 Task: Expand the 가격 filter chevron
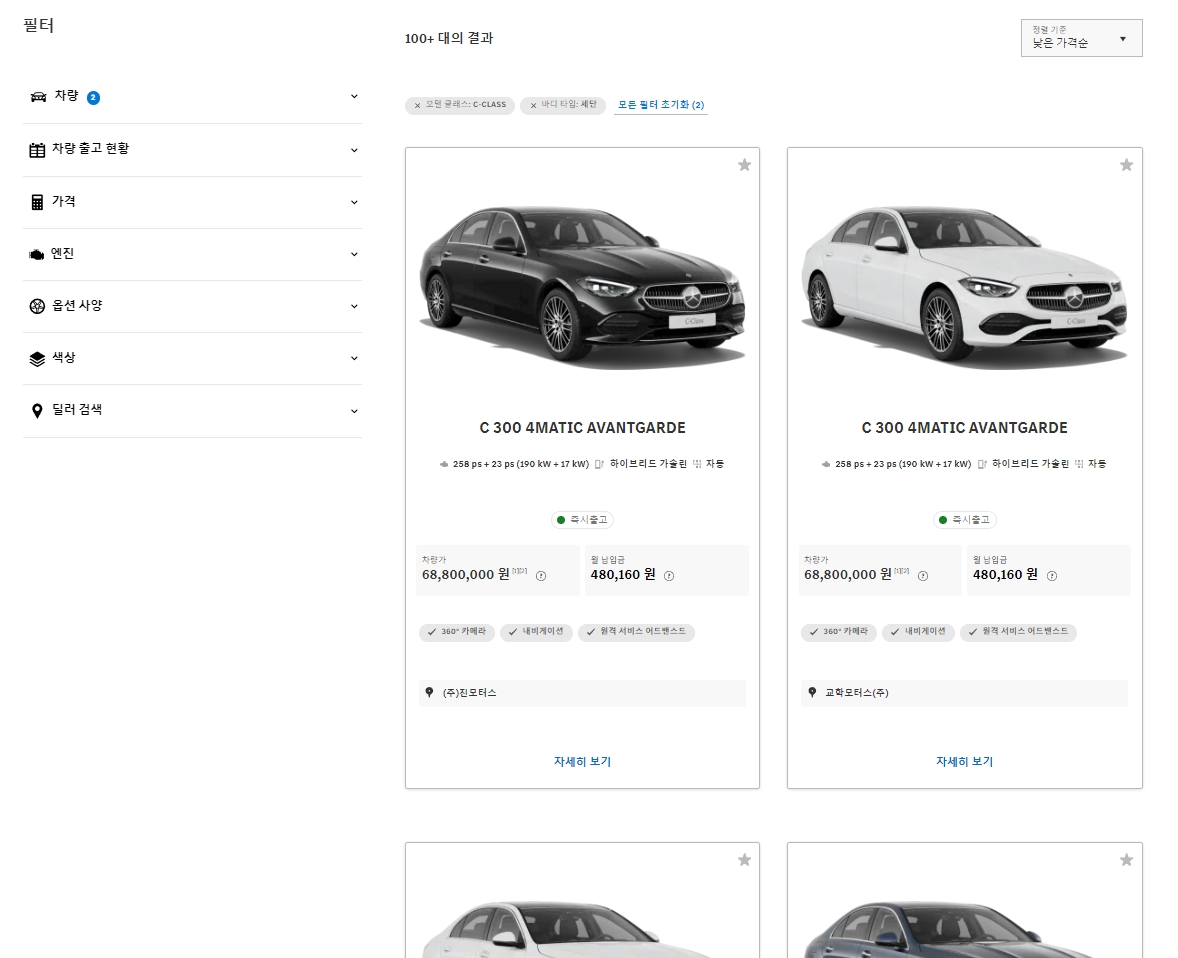(354, 202)
